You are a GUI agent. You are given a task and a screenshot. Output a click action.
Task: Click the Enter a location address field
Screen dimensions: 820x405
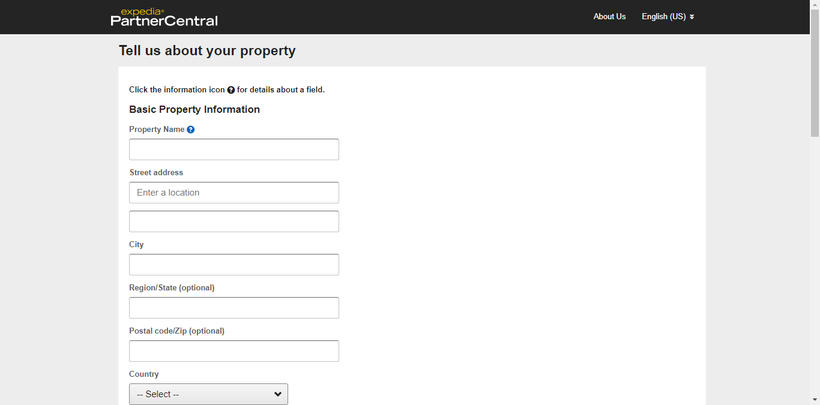click(x=234, y=193)
